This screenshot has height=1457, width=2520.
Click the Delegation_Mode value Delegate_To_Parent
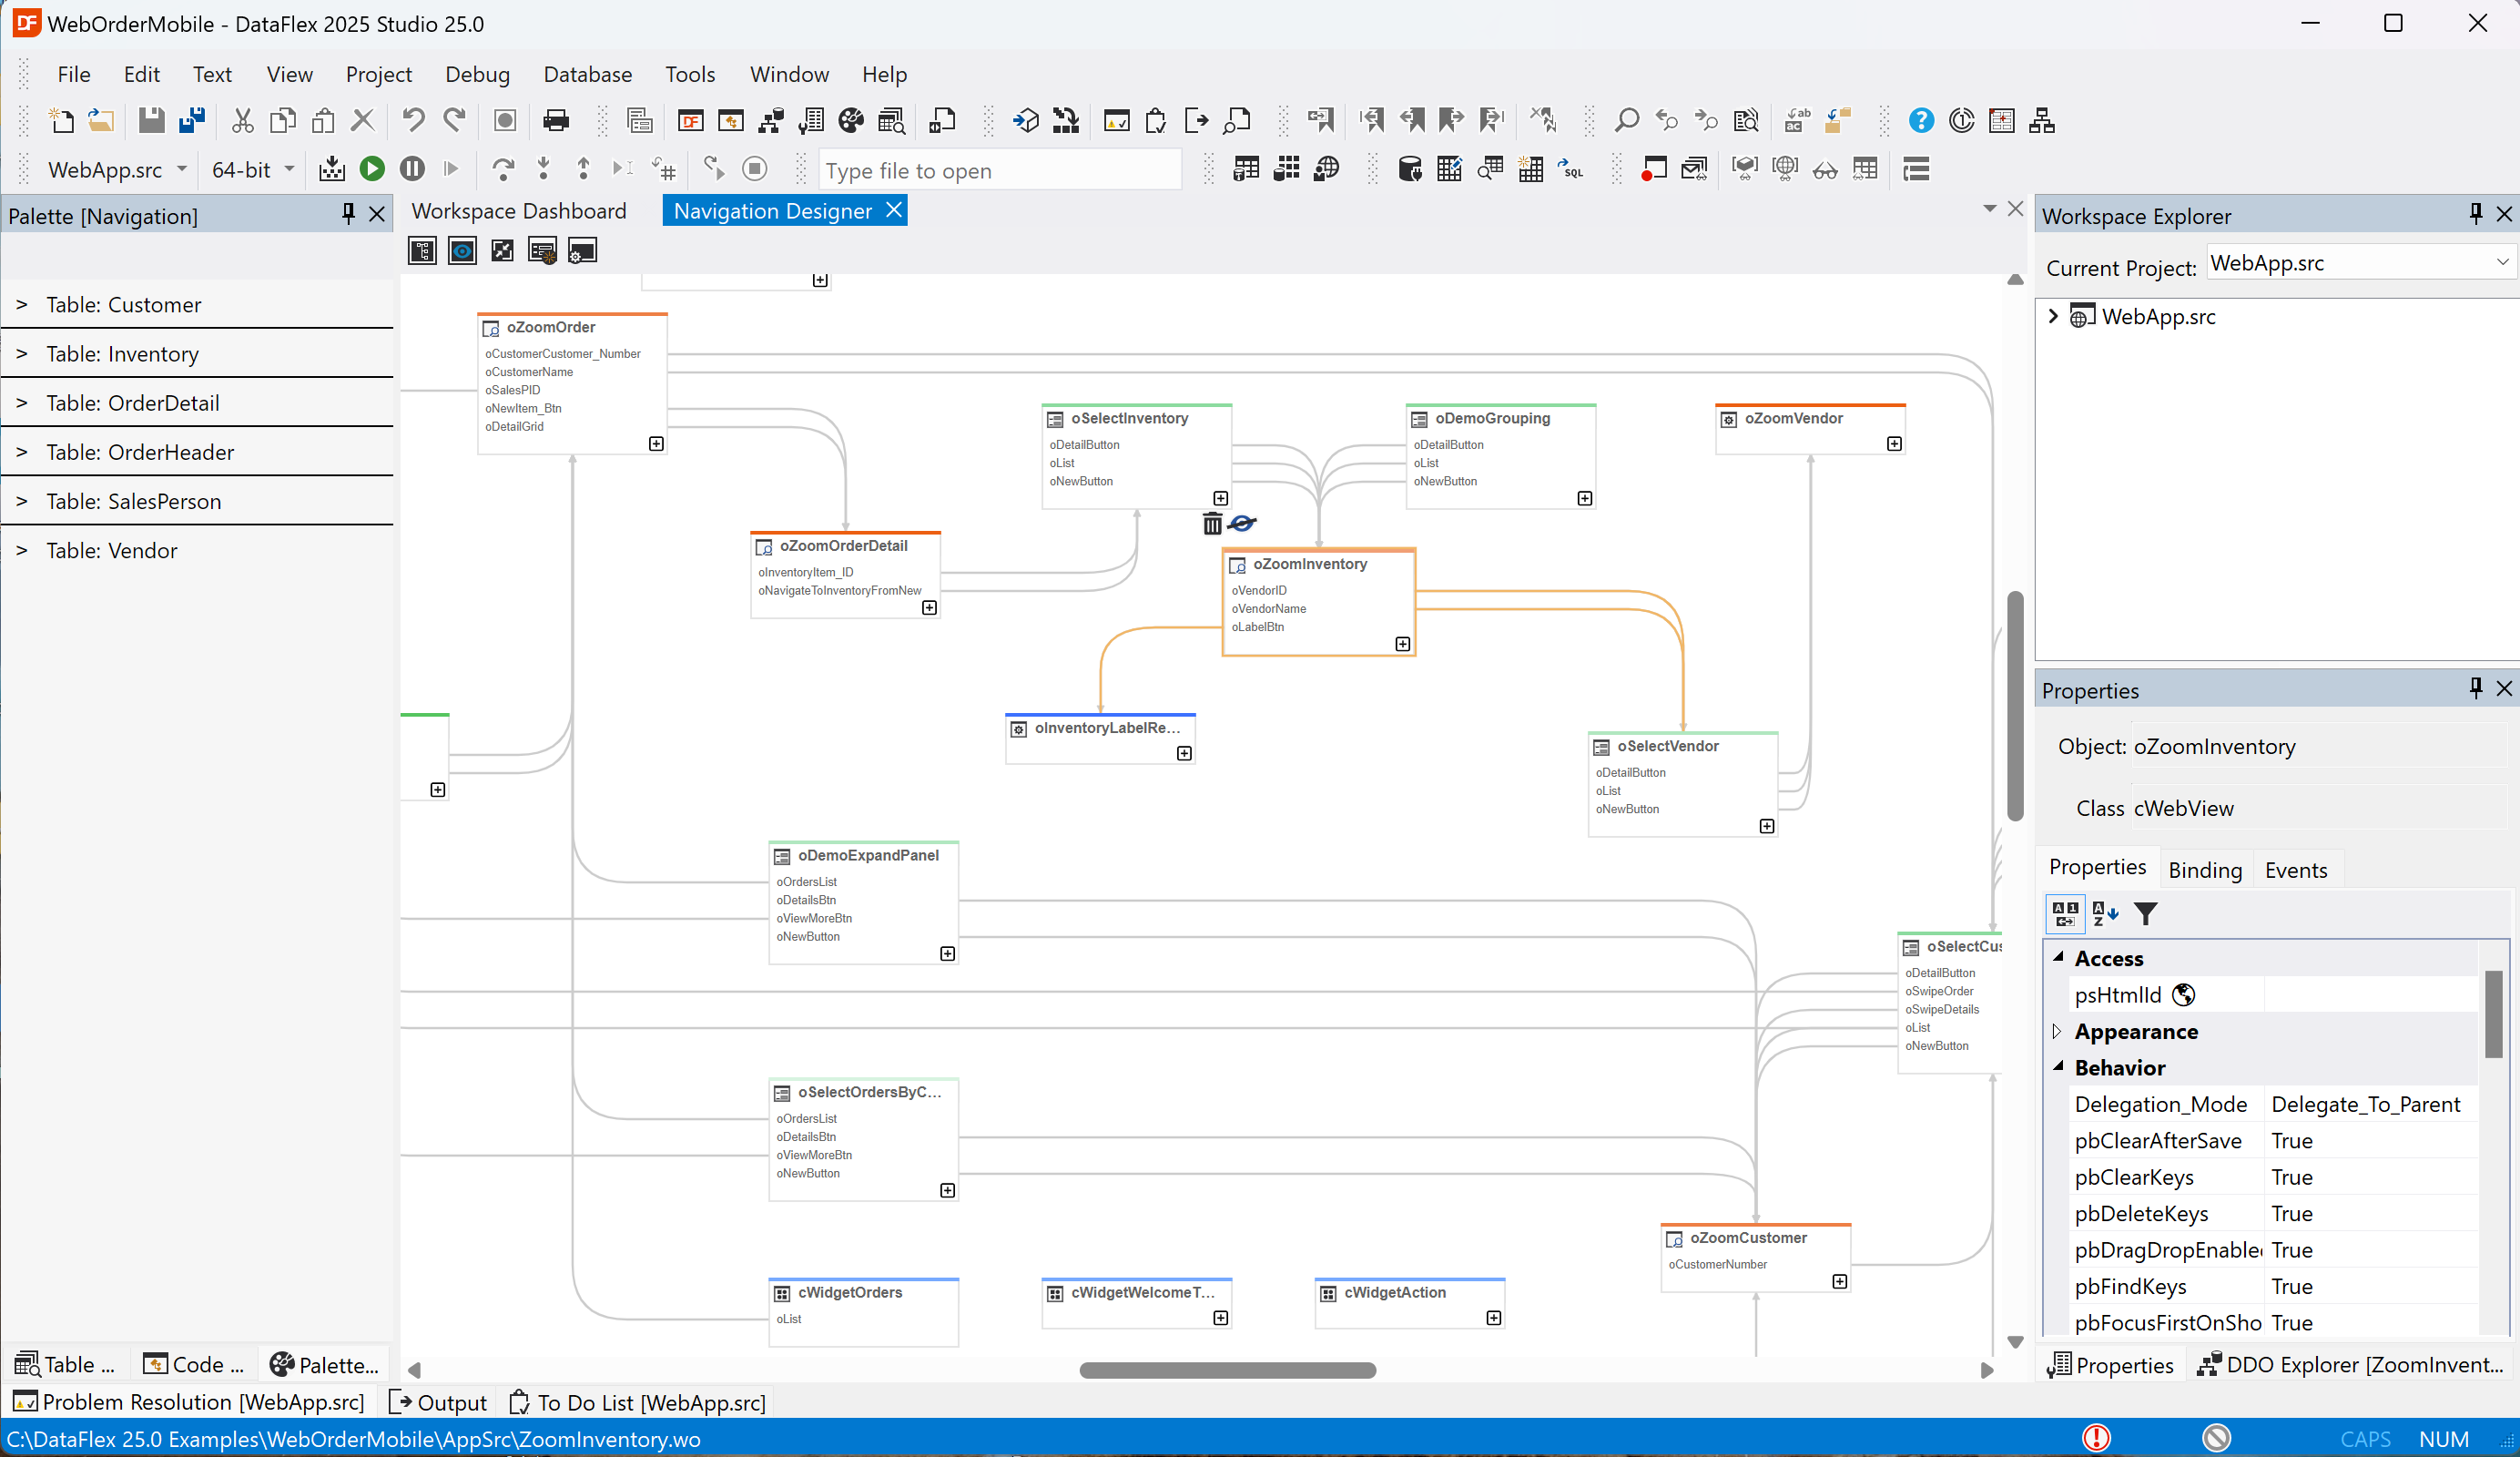click(2365, 1103)
